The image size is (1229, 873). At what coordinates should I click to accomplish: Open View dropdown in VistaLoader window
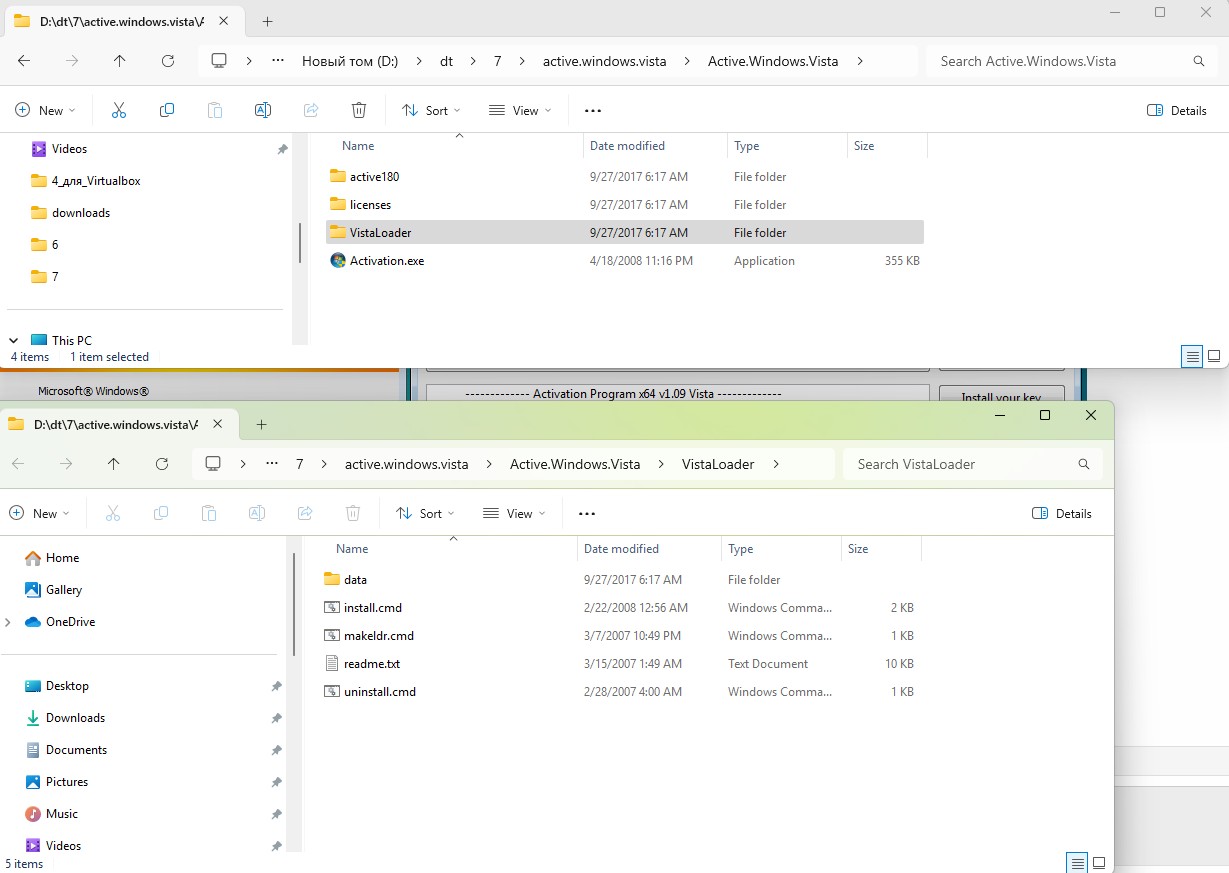click(x=513, y=514)
